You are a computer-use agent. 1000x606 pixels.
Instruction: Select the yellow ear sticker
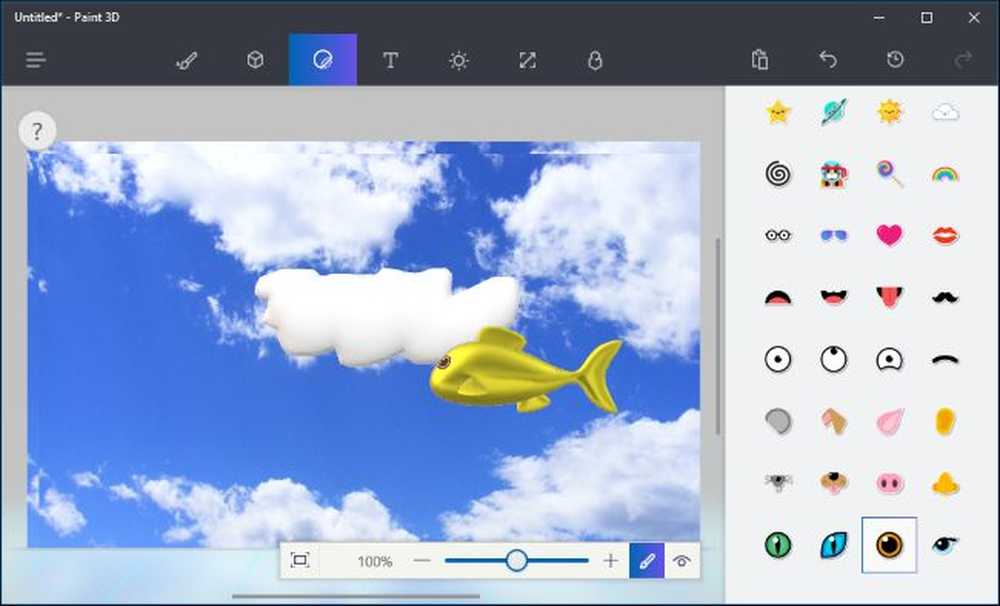[945, 421]
